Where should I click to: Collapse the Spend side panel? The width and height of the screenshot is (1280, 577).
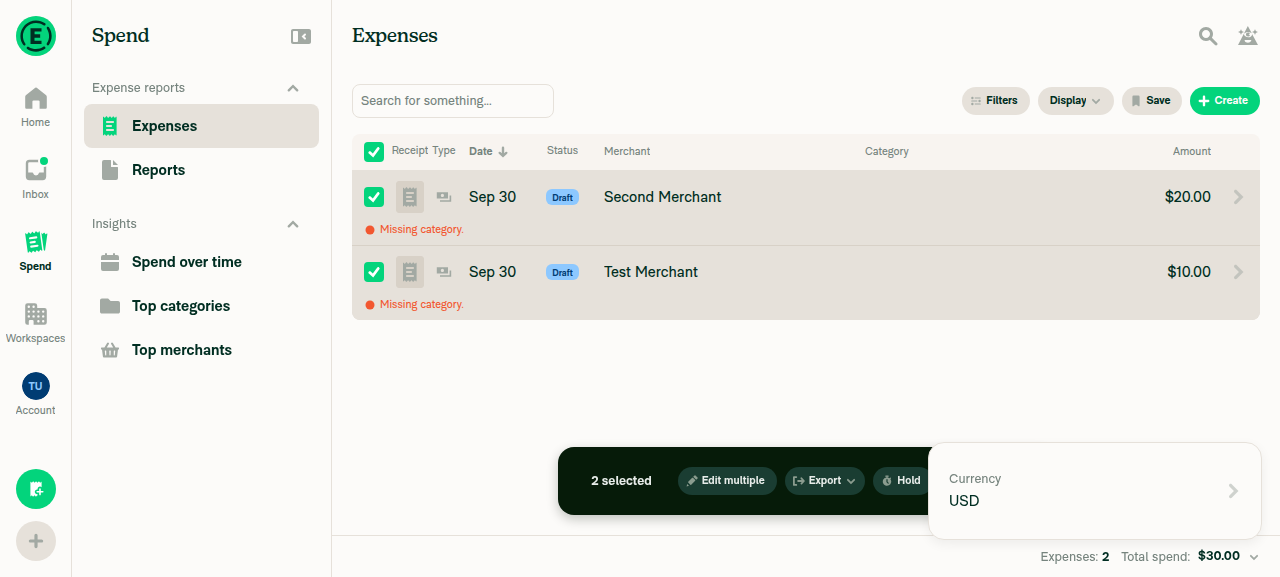coord(301,36)
